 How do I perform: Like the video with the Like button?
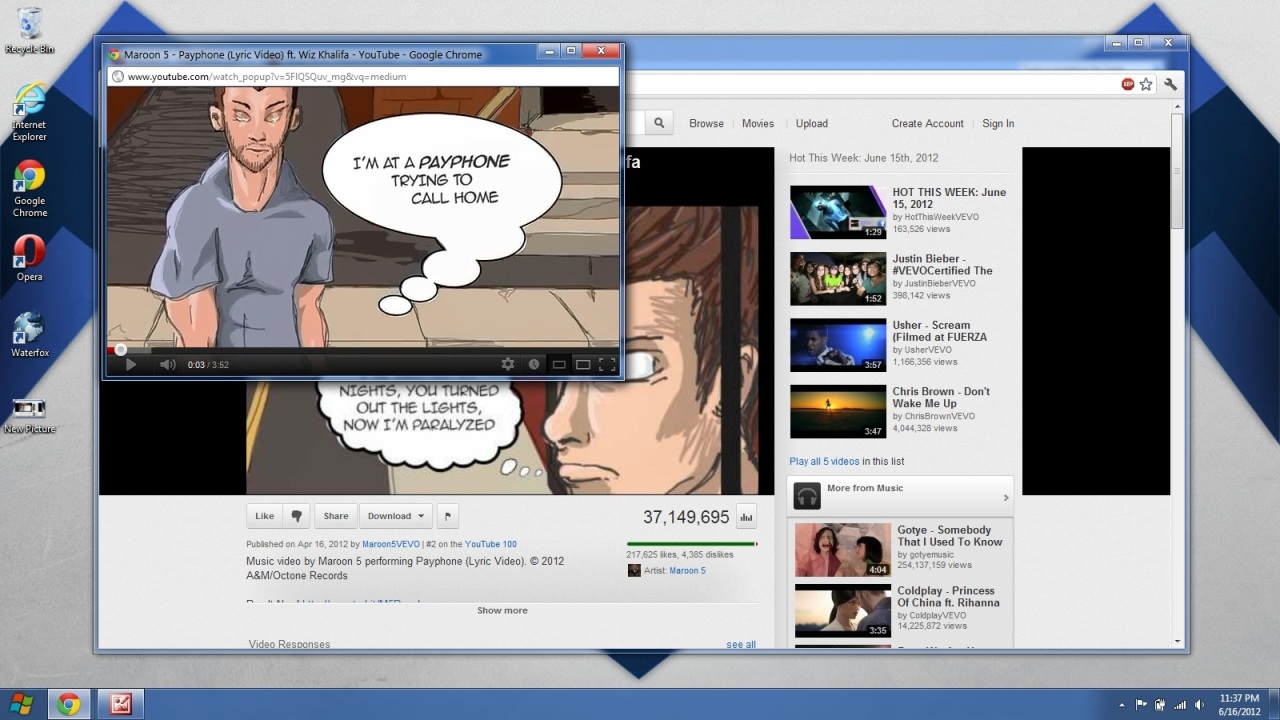pyautogui.click(x=264, y=516)
